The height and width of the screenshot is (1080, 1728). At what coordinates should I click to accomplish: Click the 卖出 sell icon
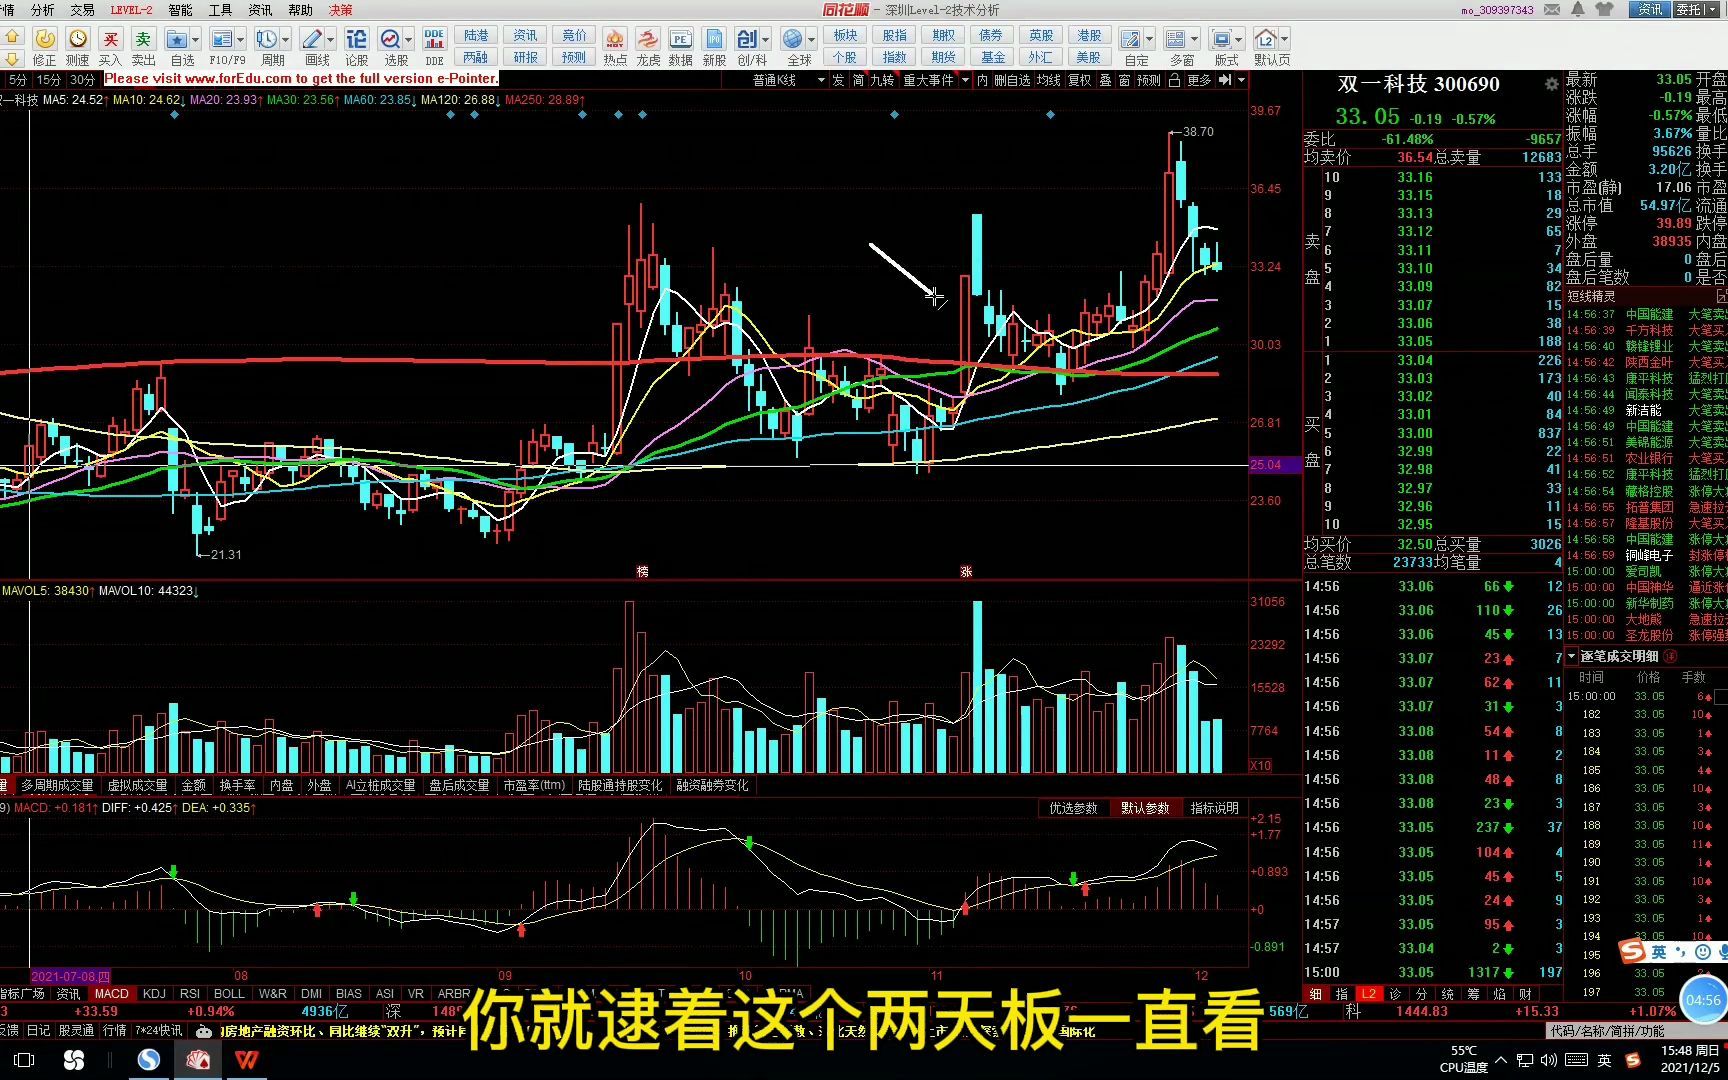click(143, 39)
